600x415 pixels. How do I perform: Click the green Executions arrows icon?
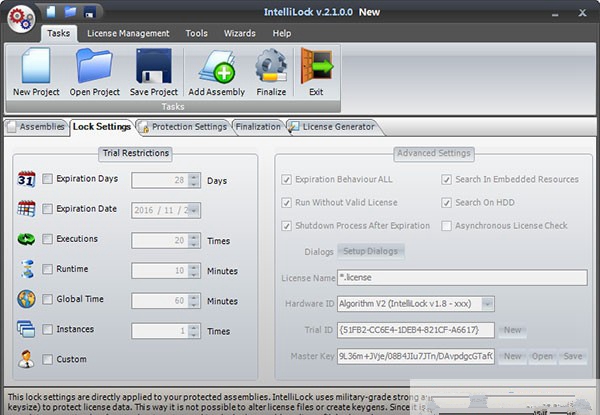[26, 239]
